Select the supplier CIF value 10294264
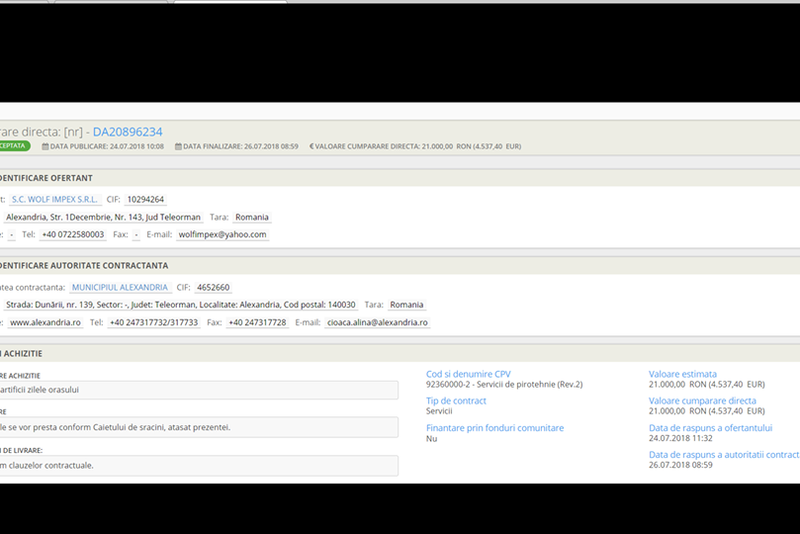Viewport: 800px width, 534px height. click(x=146, y=199)
